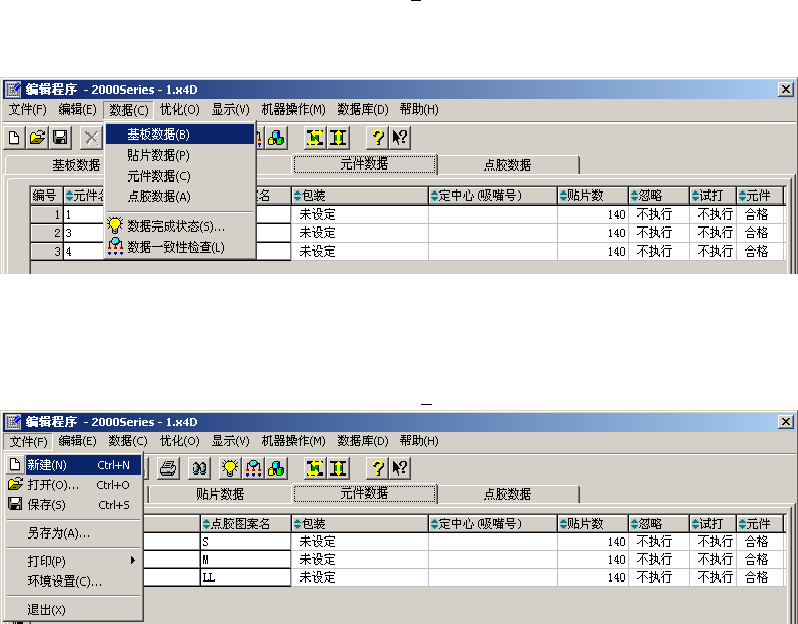
Task: Click yellow vertical-arrow icon in the 数据-menu window toolbar
Action: [x=338, y=137]
